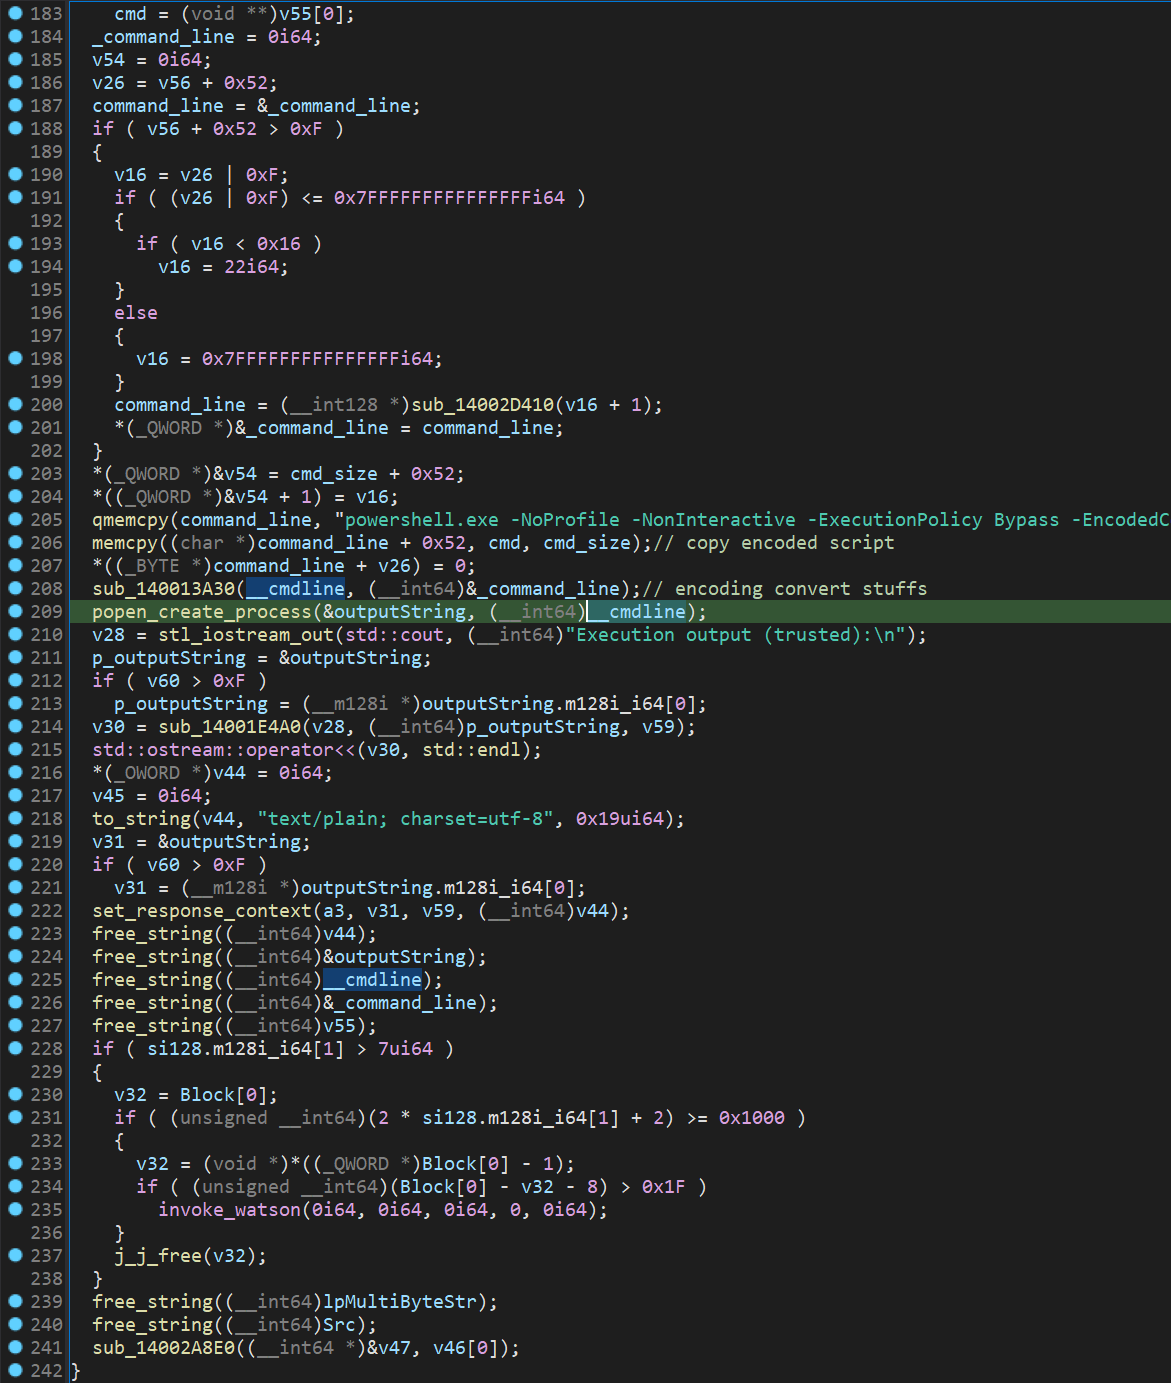Click stl_iostream_out call on line 210
This screenshot has height=1383, width=1171.
coord(246,635)
